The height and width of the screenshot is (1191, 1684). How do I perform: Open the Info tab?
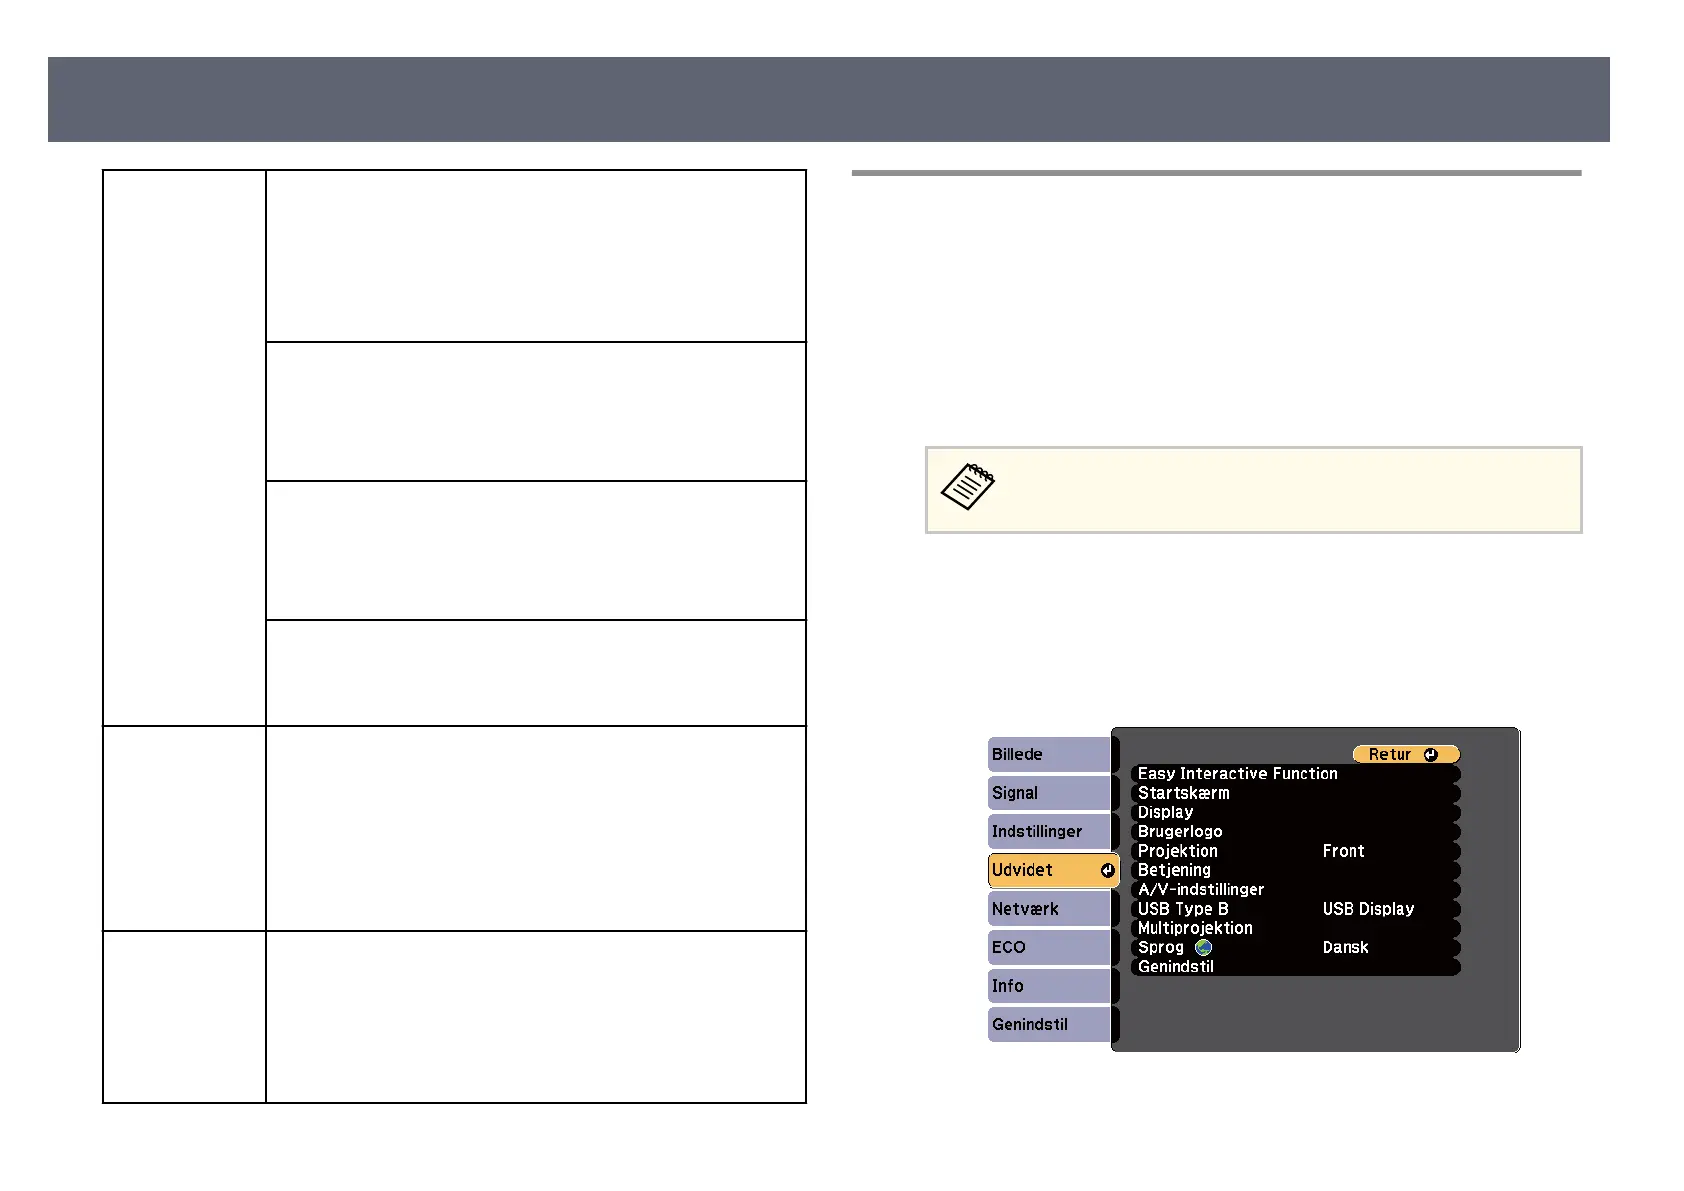pos(1048,986)
